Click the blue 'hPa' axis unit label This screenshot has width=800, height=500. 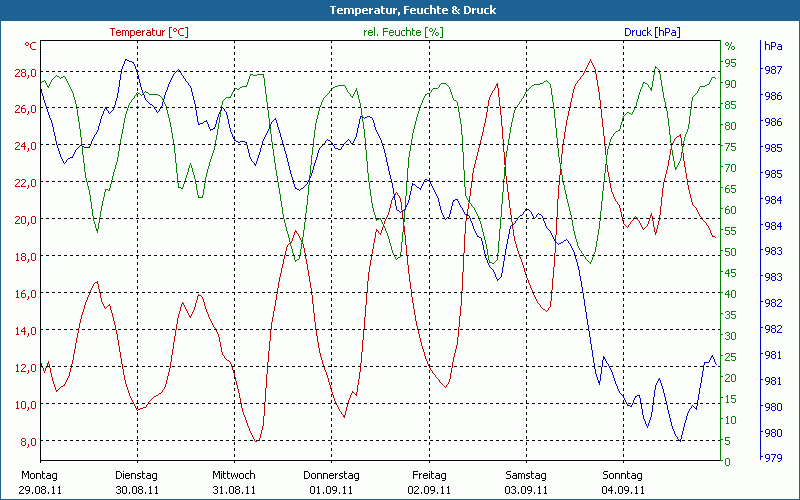(773, 46)
